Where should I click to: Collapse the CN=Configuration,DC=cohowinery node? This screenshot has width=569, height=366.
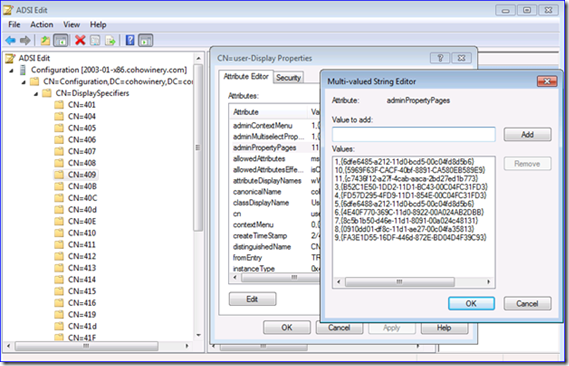coord(24,82)
